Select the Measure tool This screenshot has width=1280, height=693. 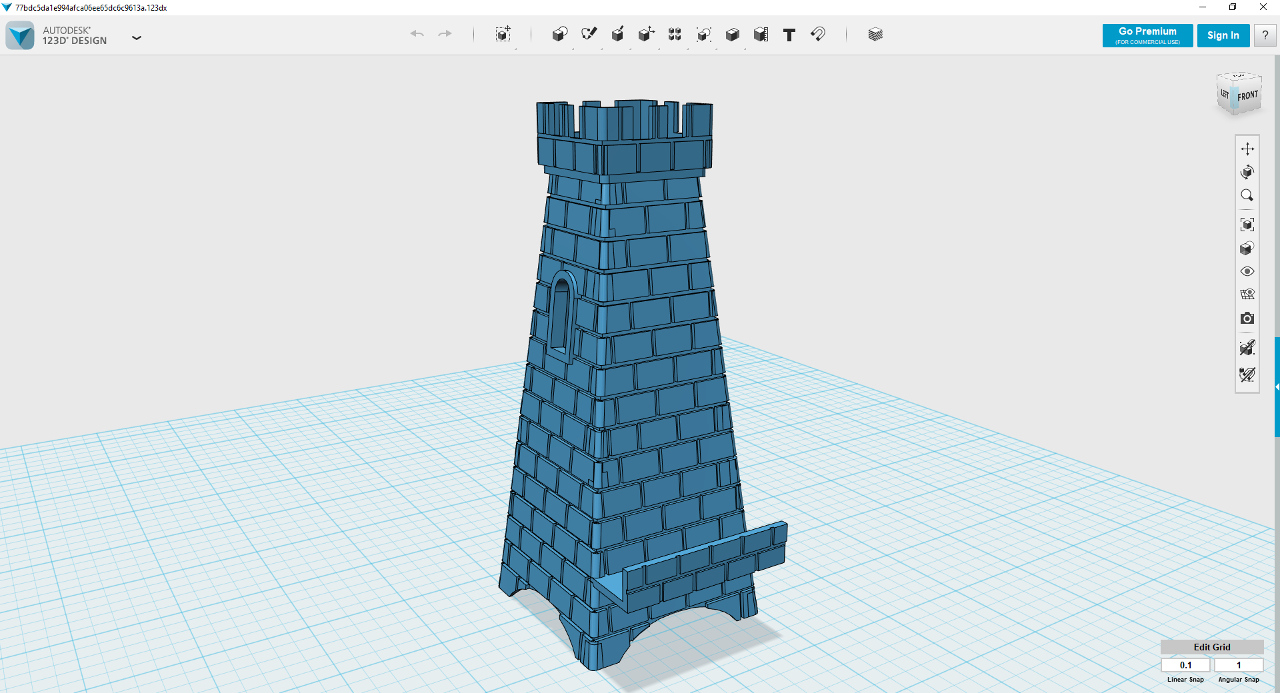761,34
